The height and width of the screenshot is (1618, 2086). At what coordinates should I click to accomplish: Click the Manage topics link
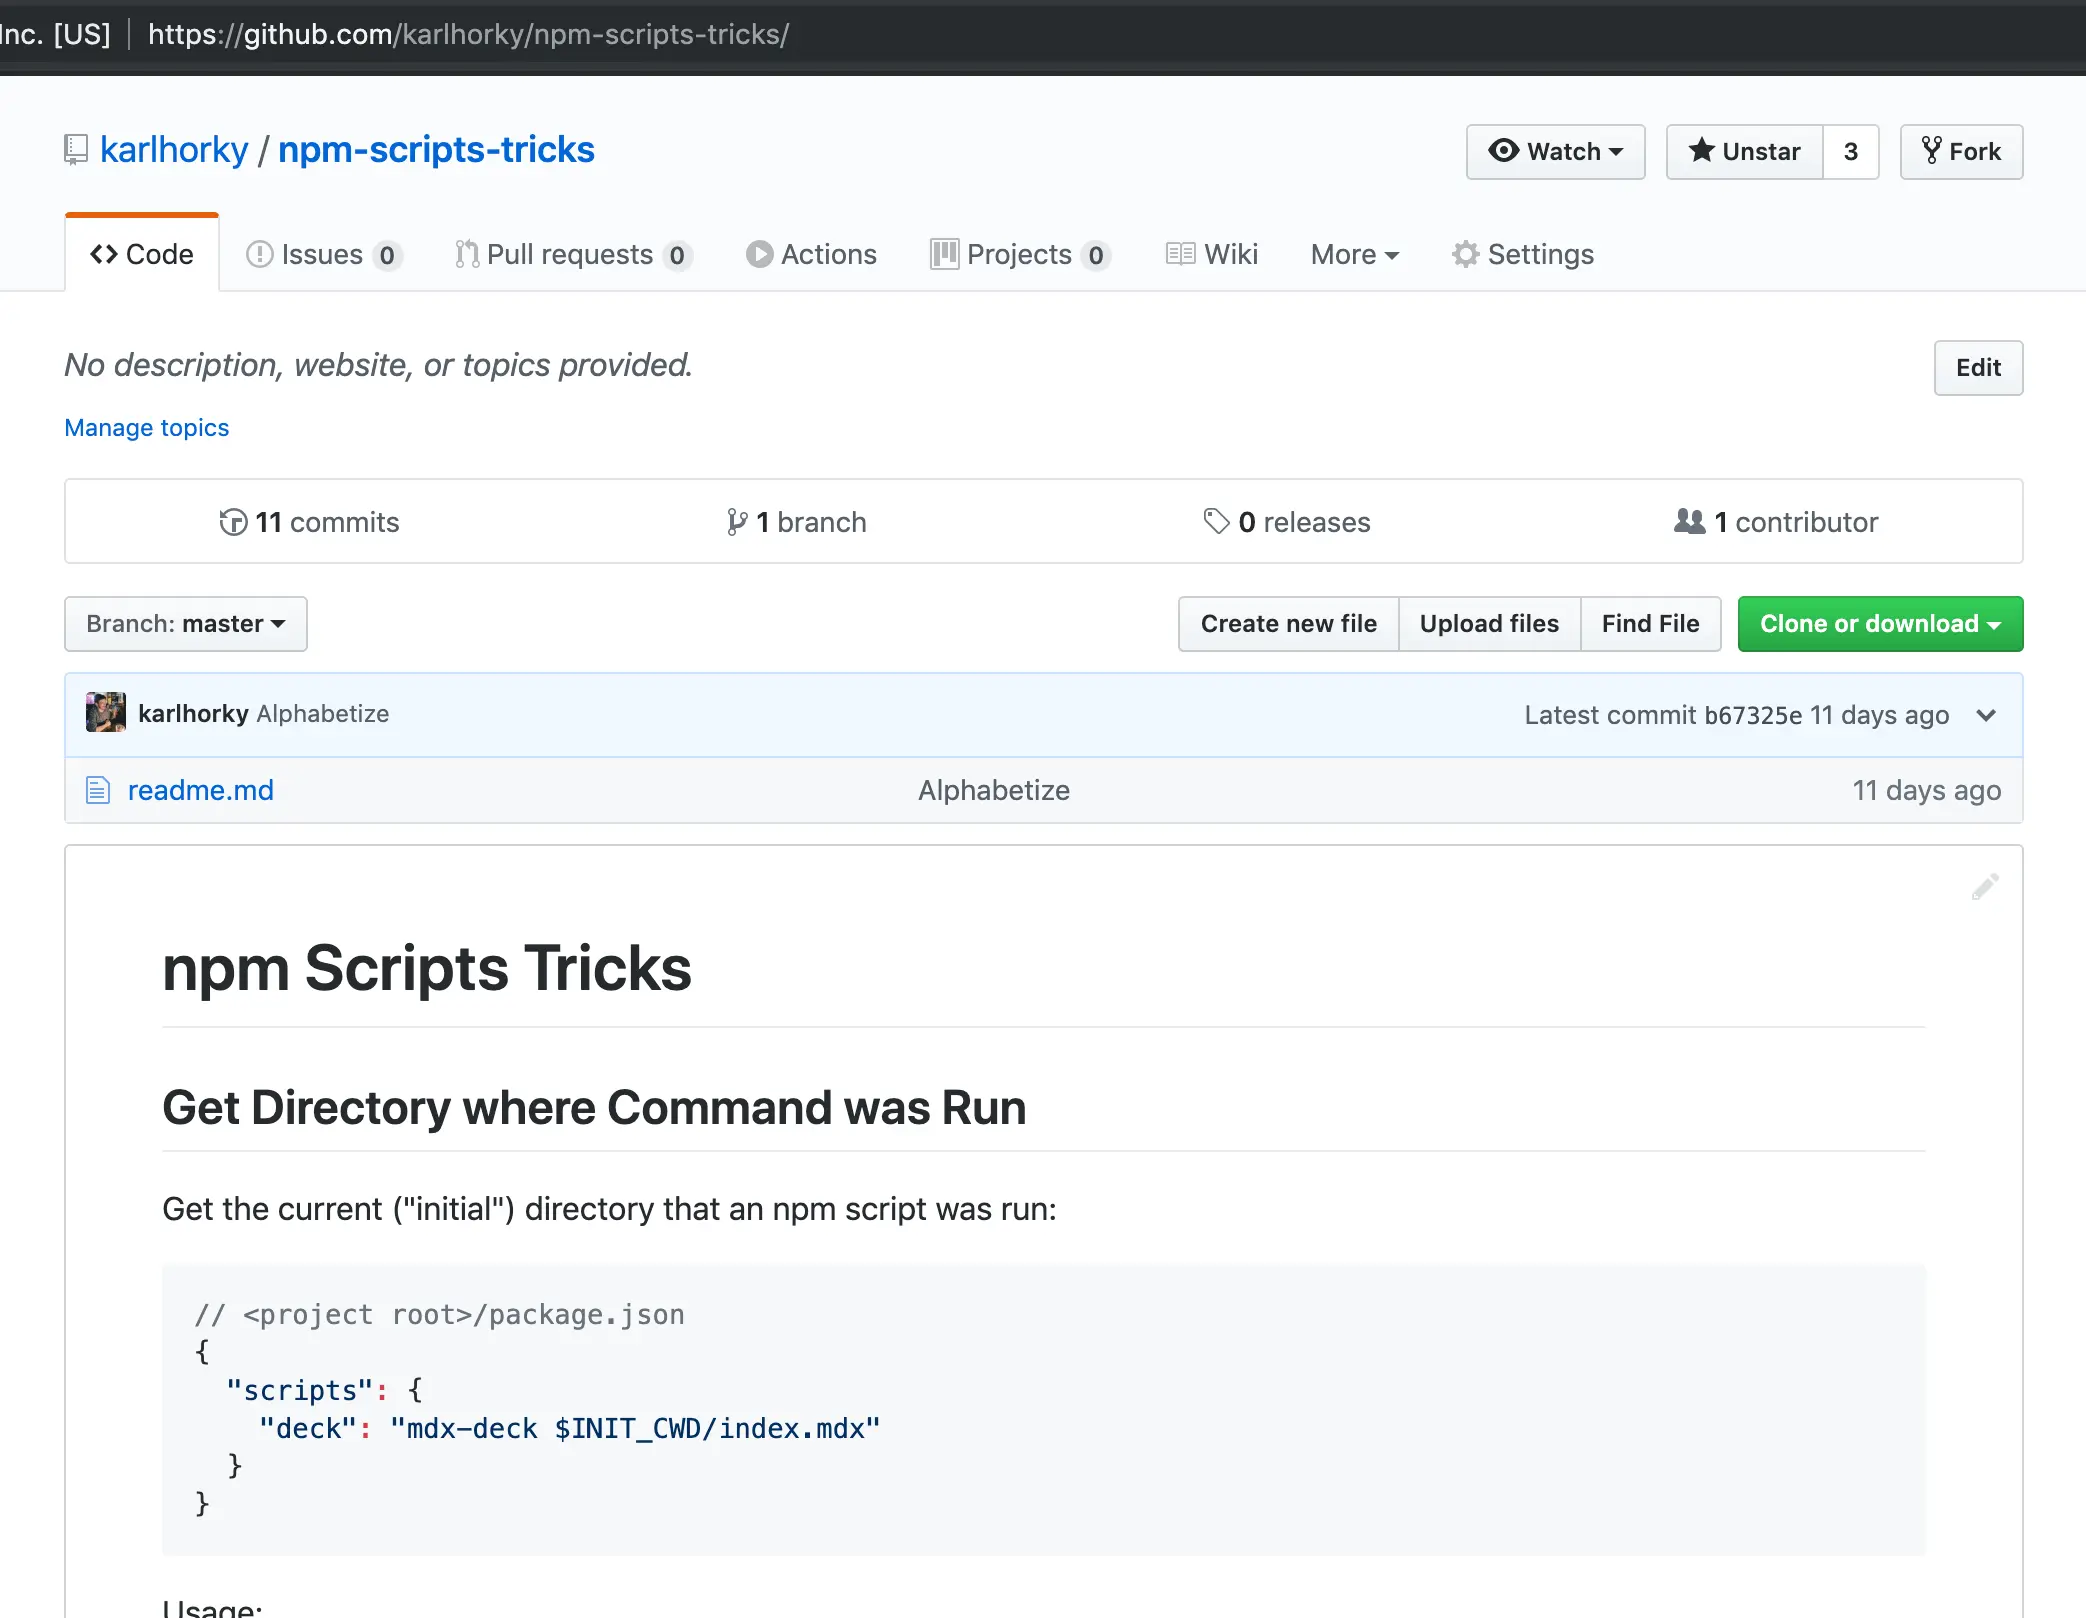(146, 427)
